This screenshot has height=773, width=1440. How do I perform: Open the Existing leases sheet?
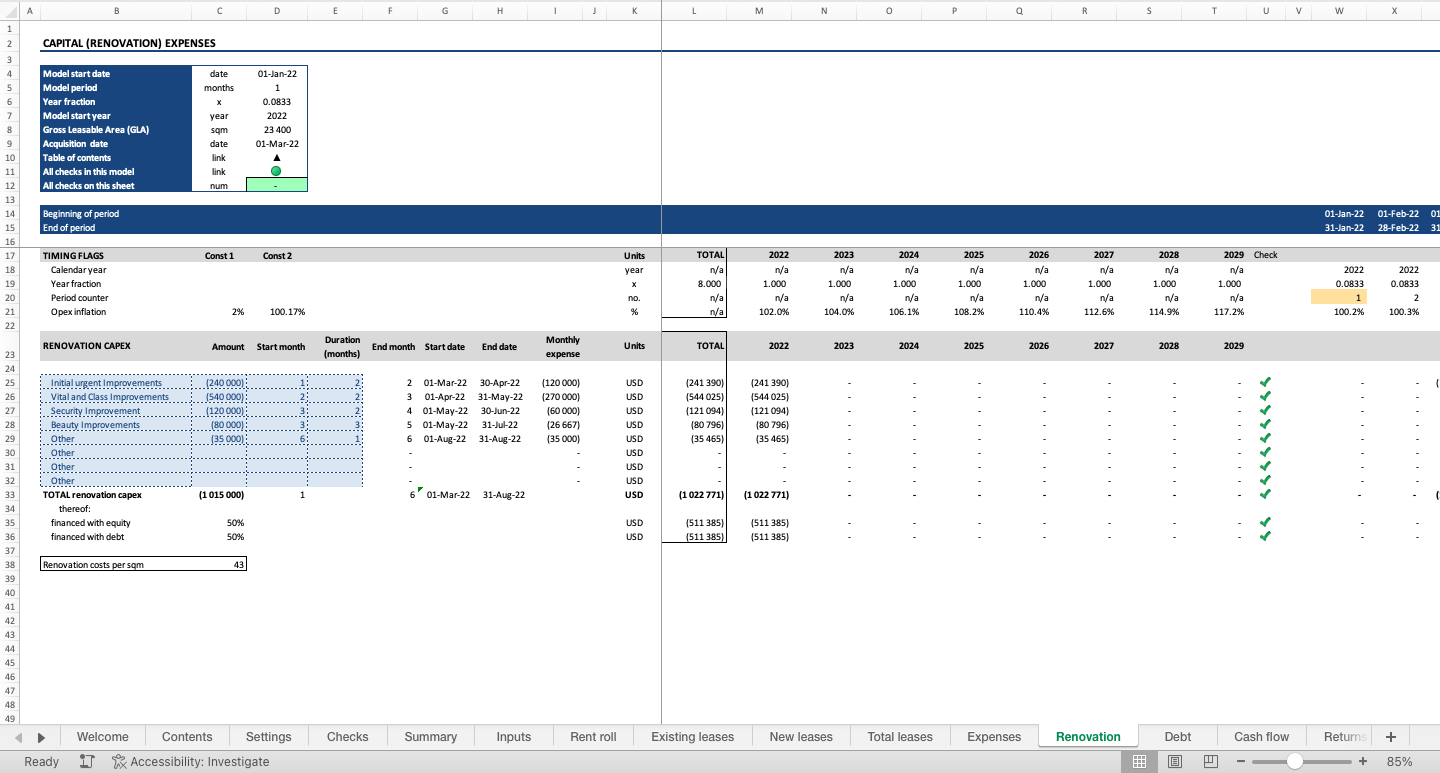click(692, 736)
